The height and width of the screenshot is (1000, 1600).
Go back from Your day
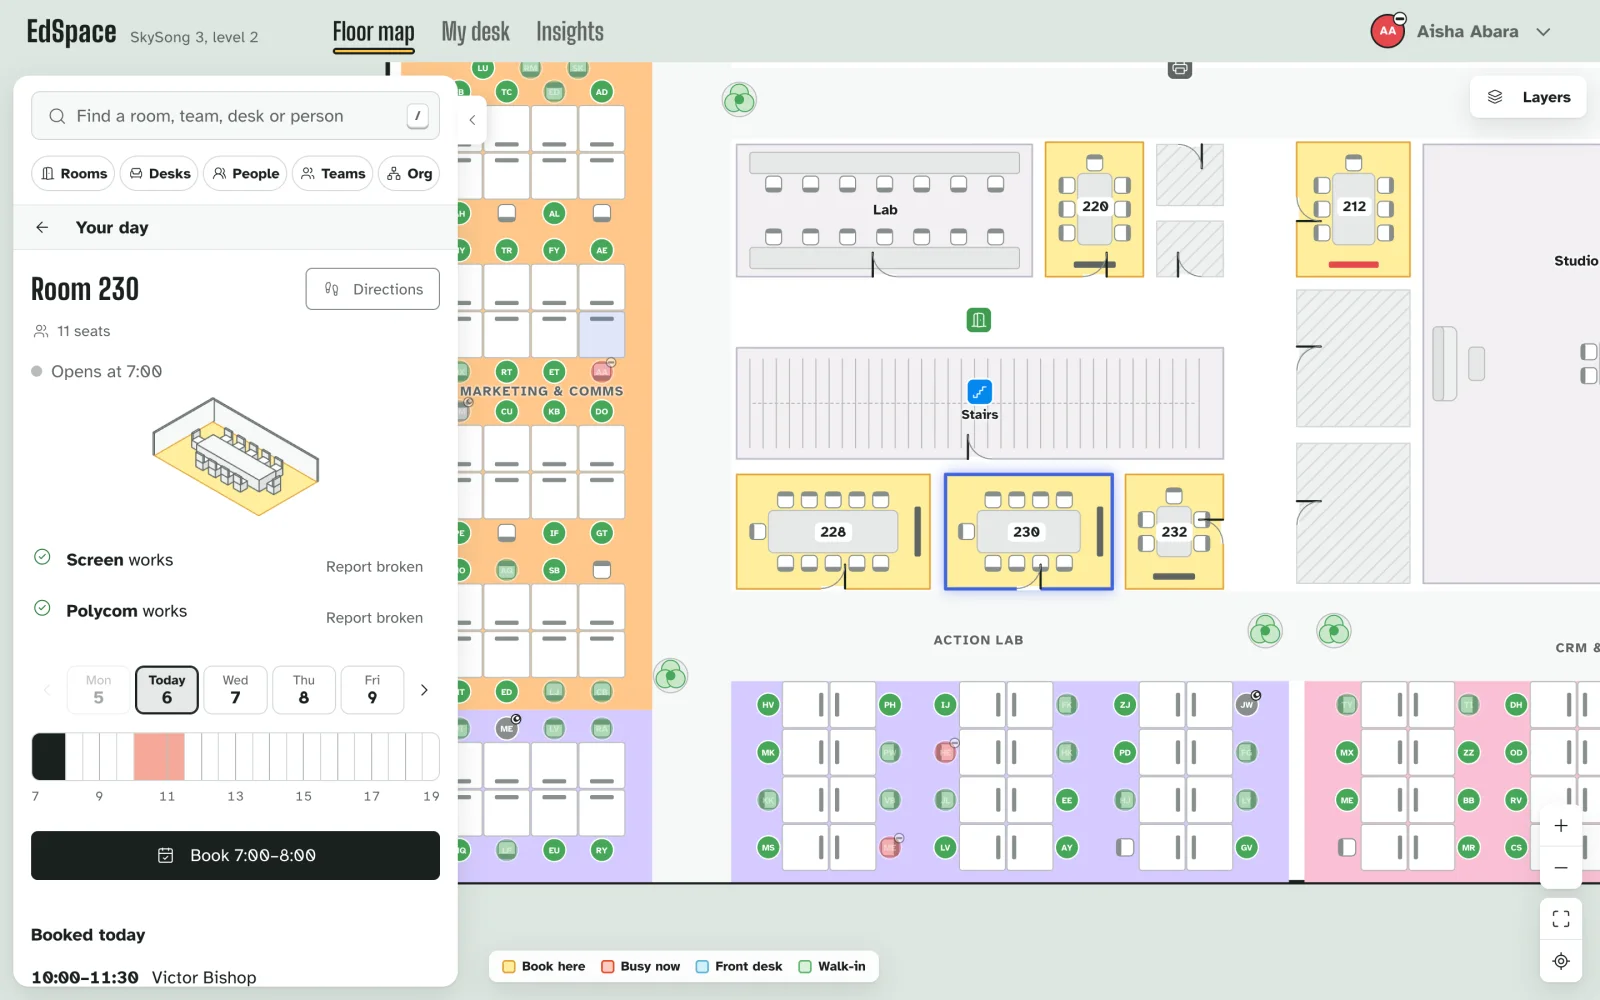point(42,228)
